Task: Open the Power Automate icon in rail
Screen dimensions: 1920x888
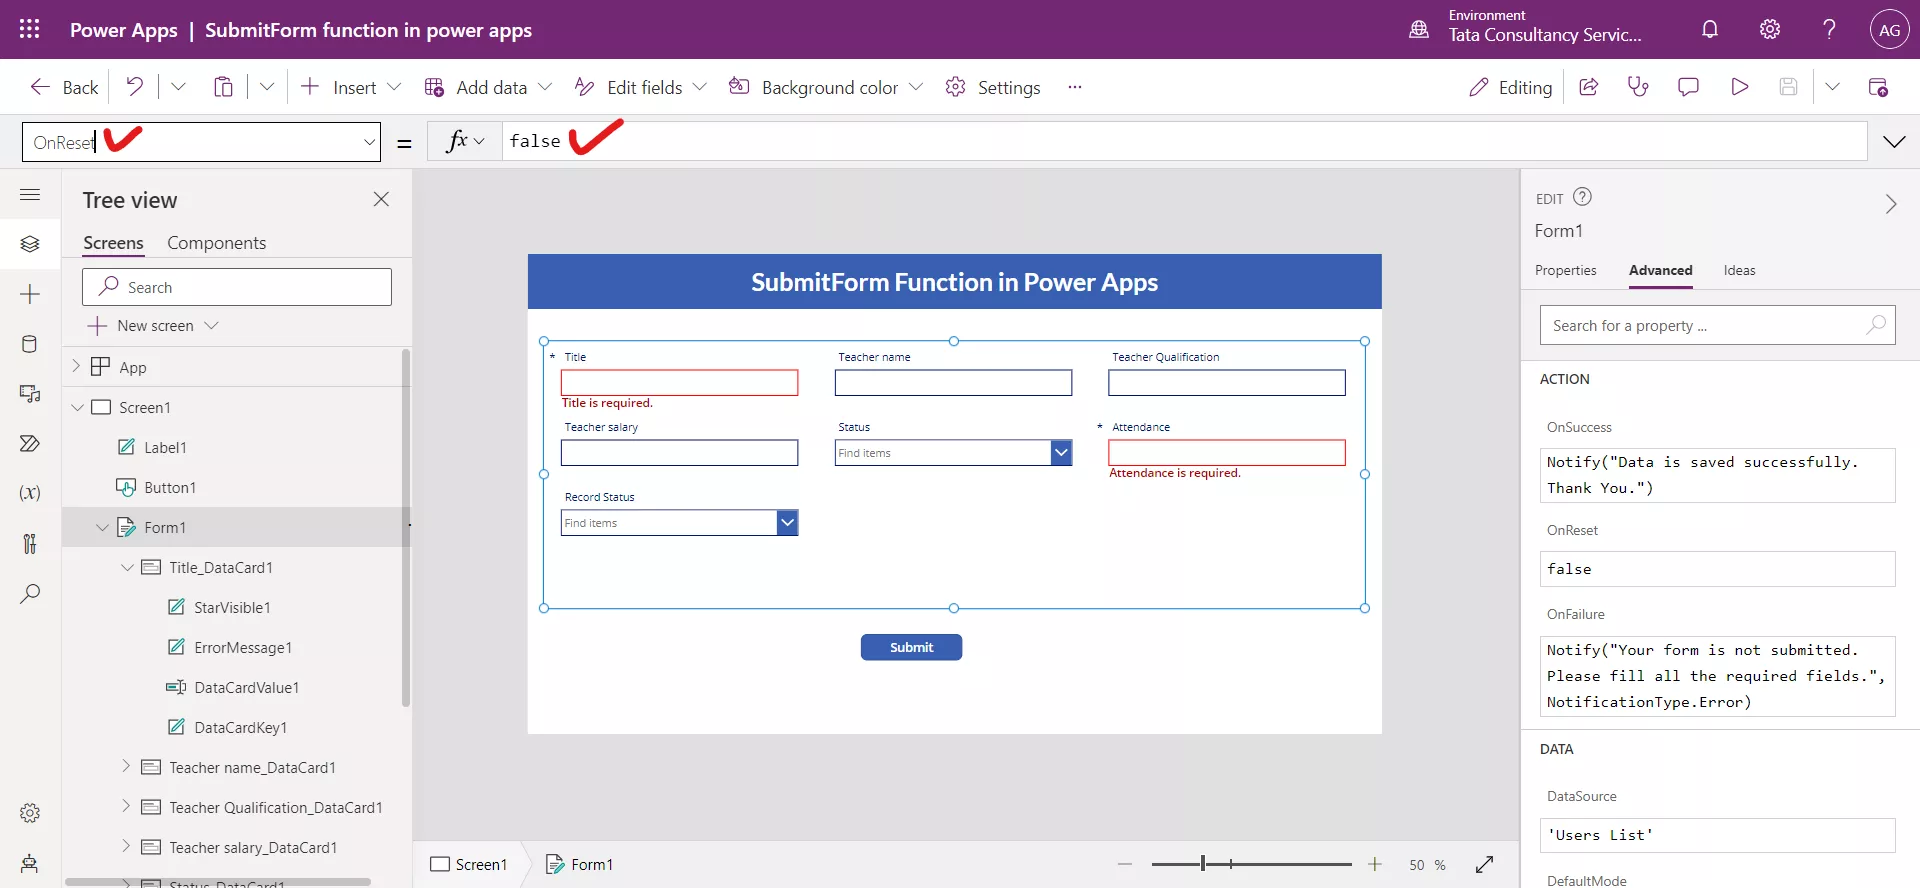Action: (x=30, y=443)
